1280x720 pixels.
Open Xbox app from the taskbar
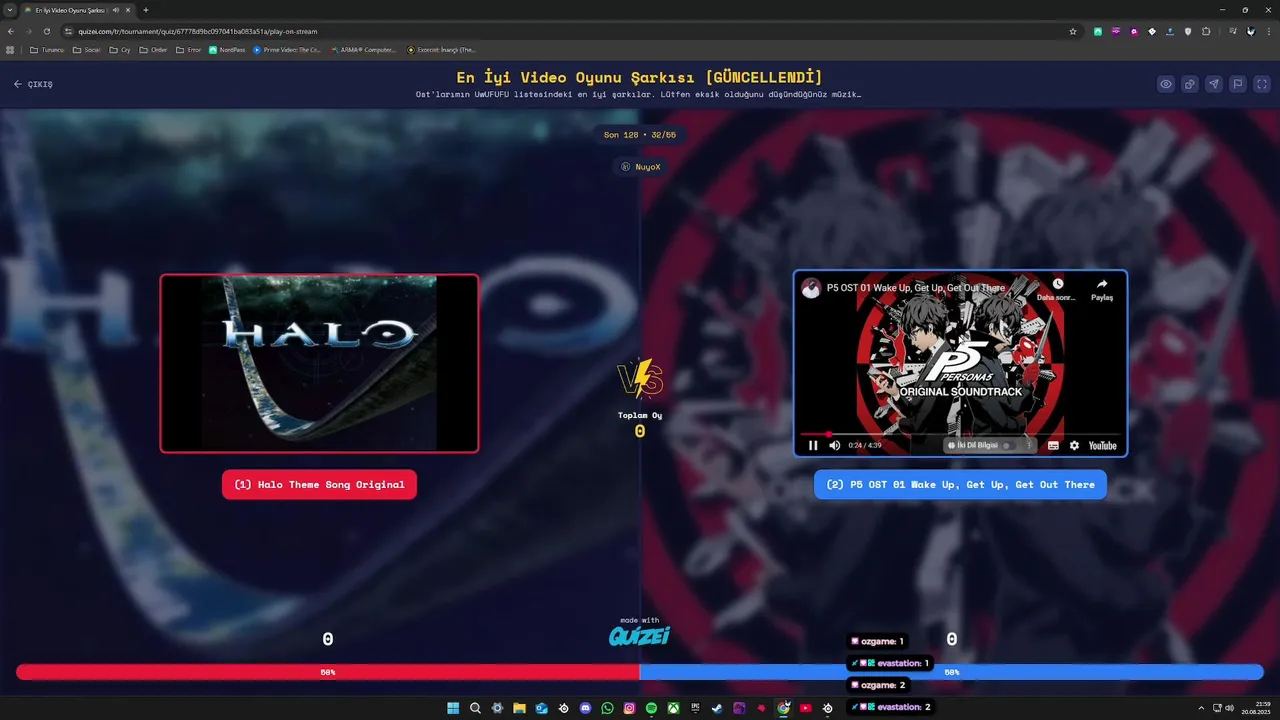point(673,708)
